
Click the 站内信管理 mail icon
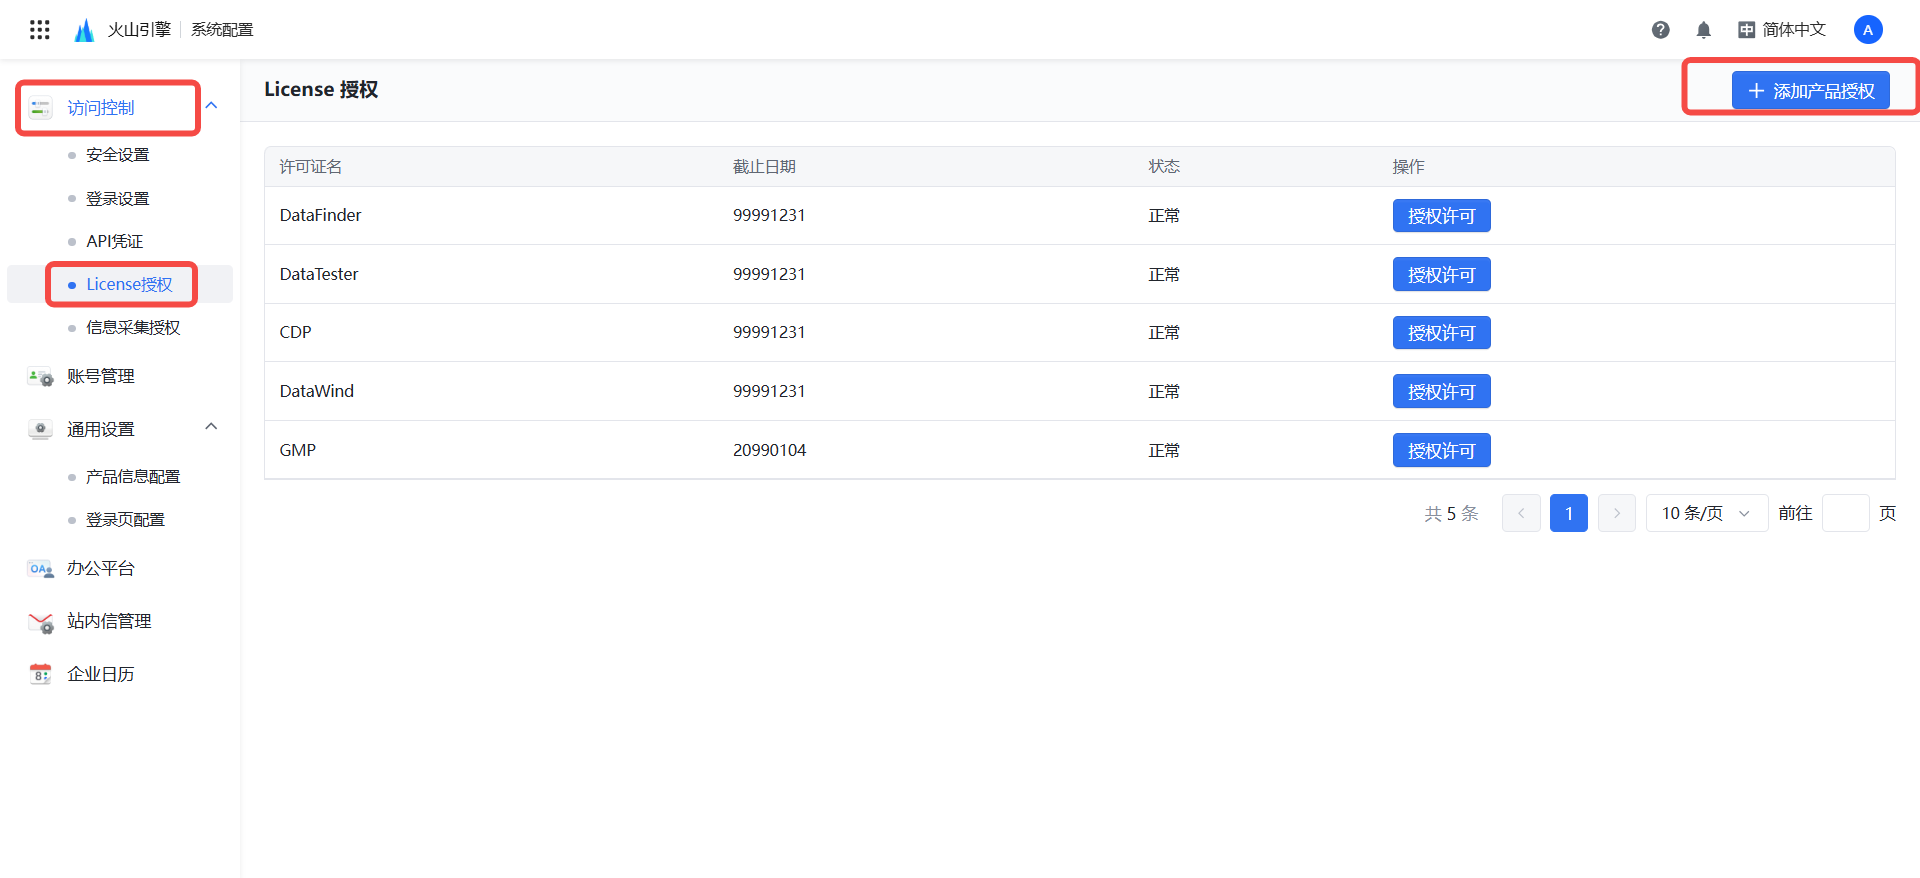click(40, 622)
